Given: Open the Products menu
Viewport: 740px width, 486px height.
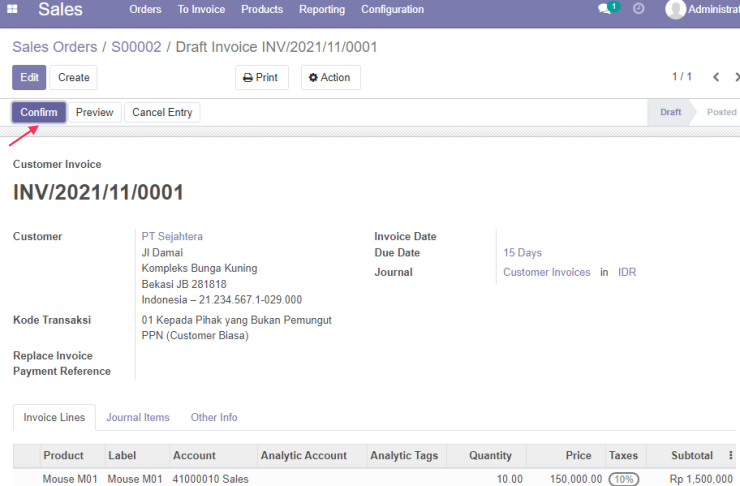Looking at the screenshot, I should click(262, 9).
